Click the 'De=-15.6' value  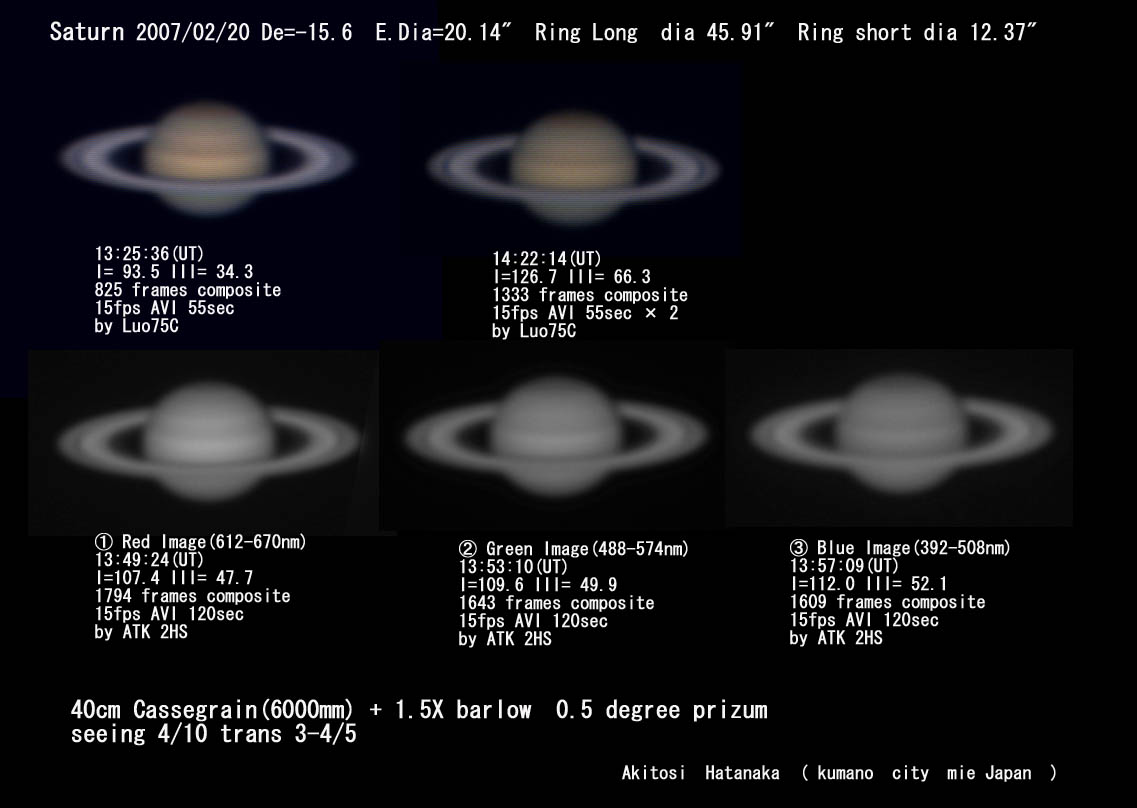pyautogui.click(x=307, y=32)
